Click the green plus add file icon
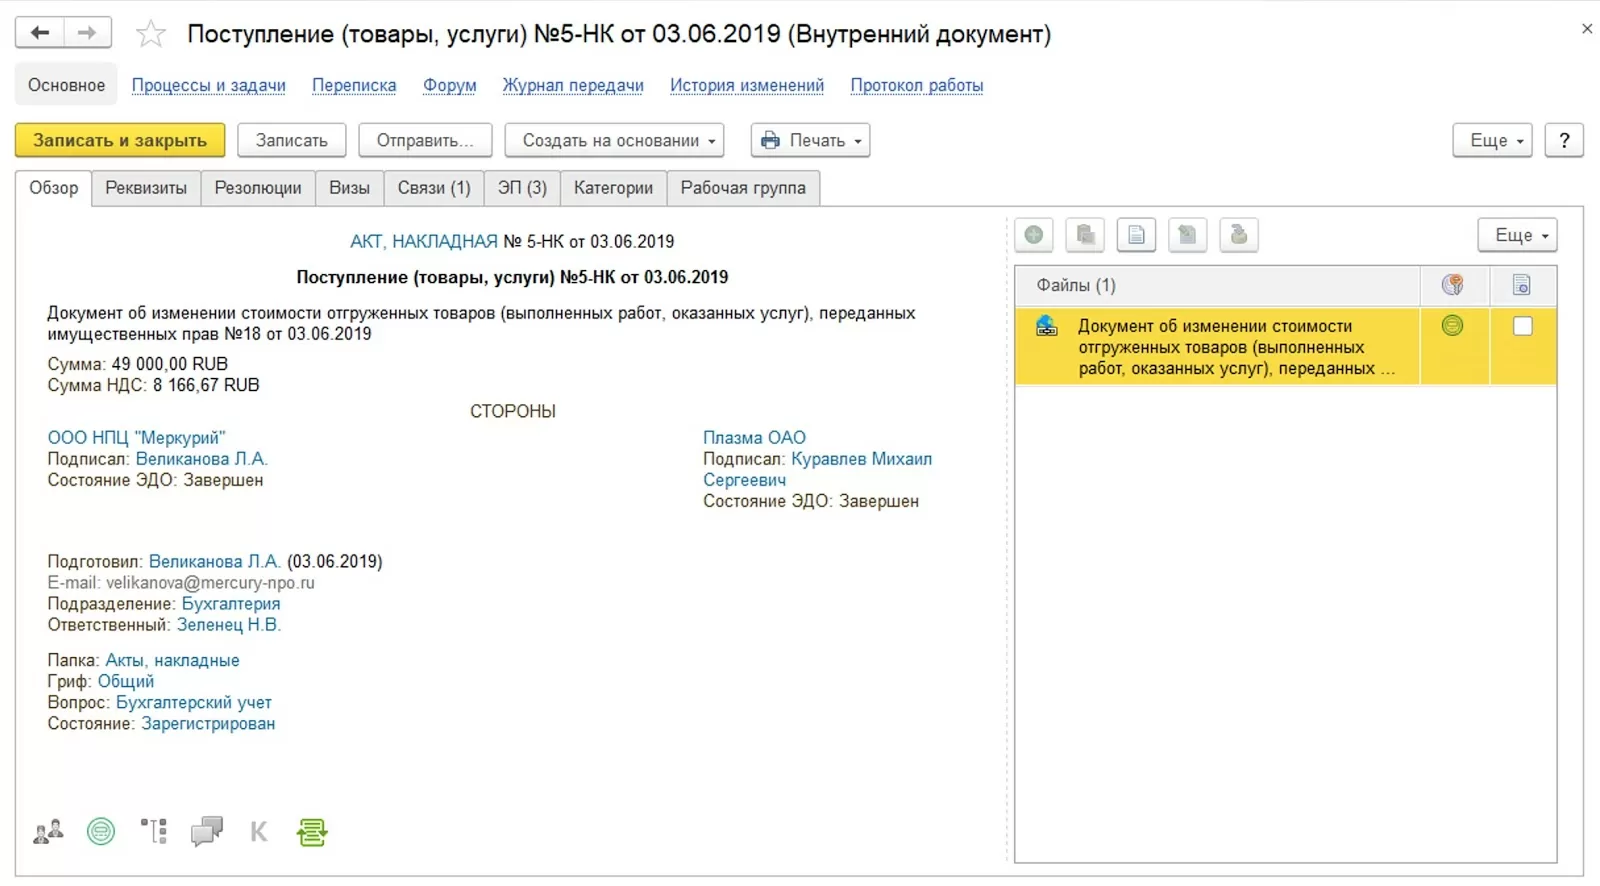Screen dimensions: 1600x886 pyautogui.click(x=1034, y=235)
